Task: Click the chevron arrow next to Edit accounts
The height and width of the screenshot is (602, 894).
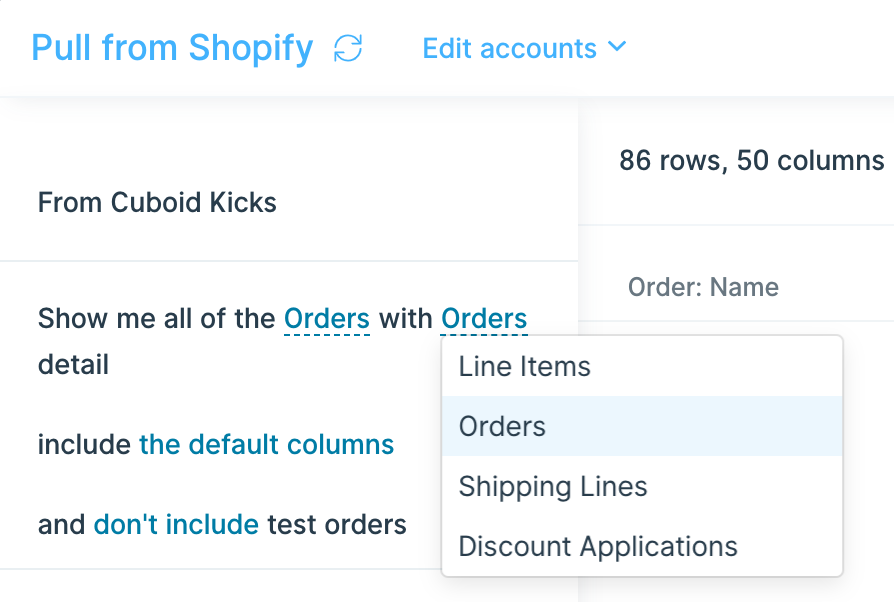Action: 617,47
